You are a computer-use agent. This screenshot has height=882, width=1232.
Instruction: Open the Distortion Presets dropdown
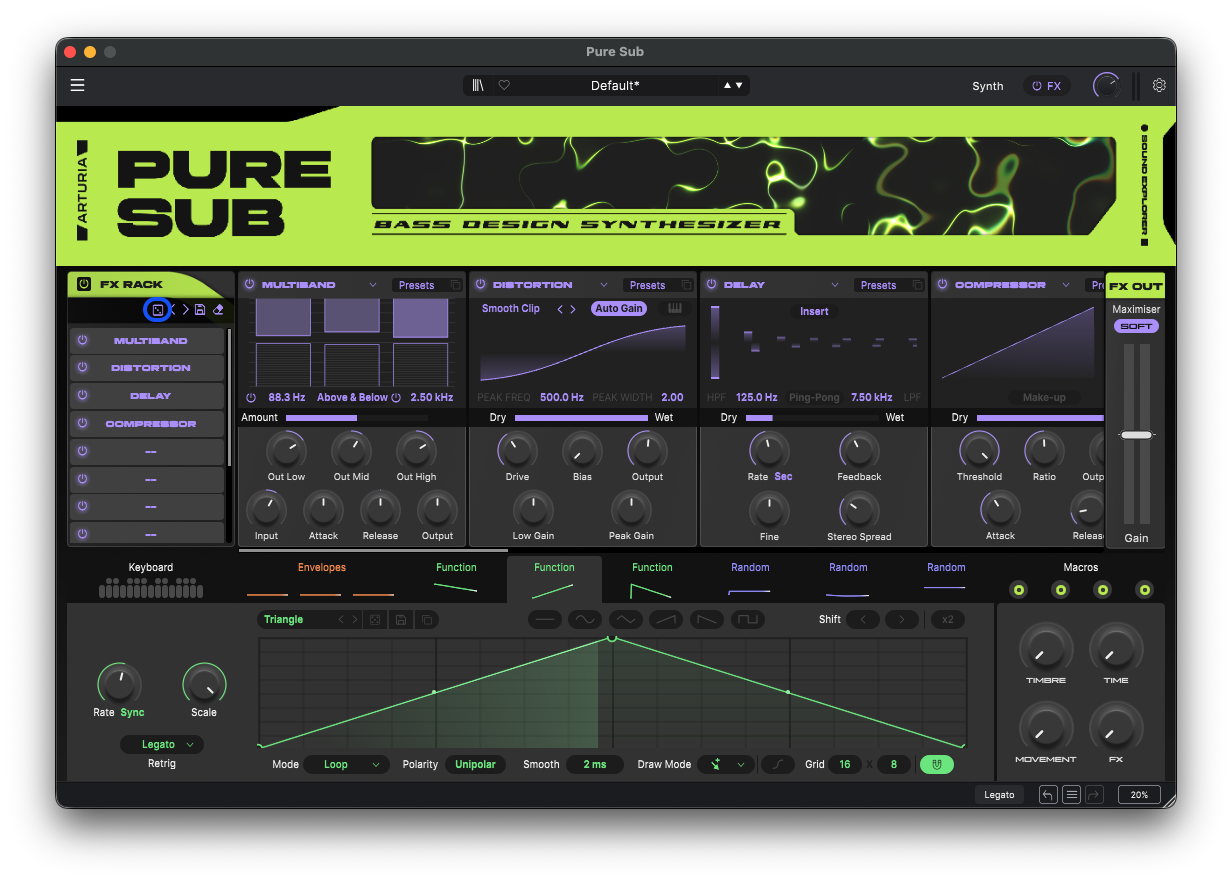(x=648, y=285)
